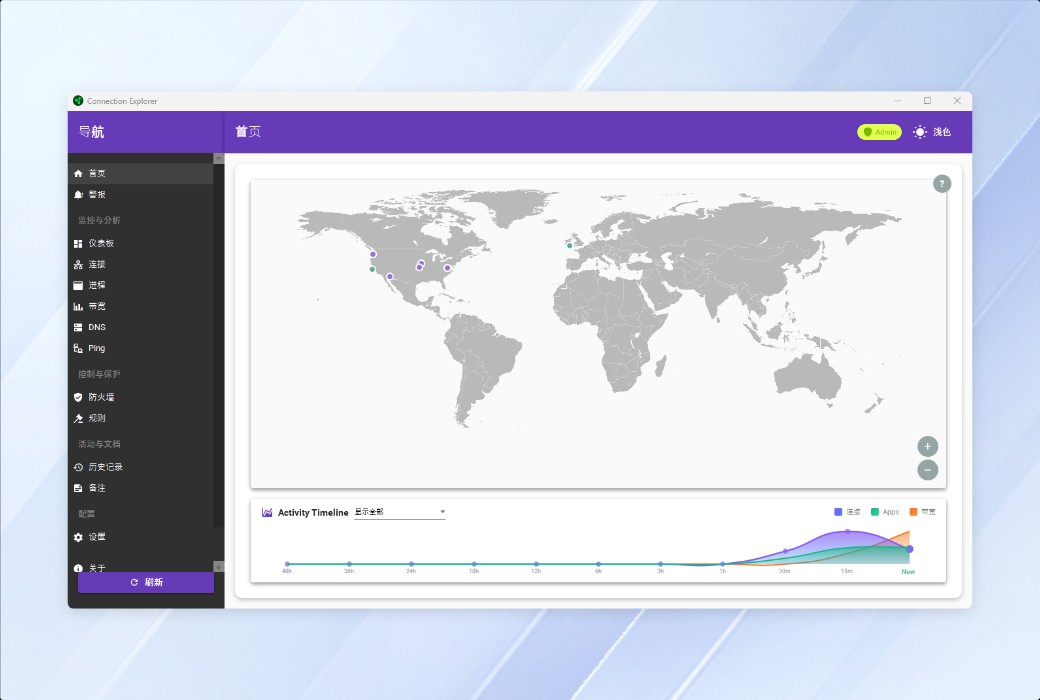Toggle the 连接 purple legend swatch

(x=838, y=512)
